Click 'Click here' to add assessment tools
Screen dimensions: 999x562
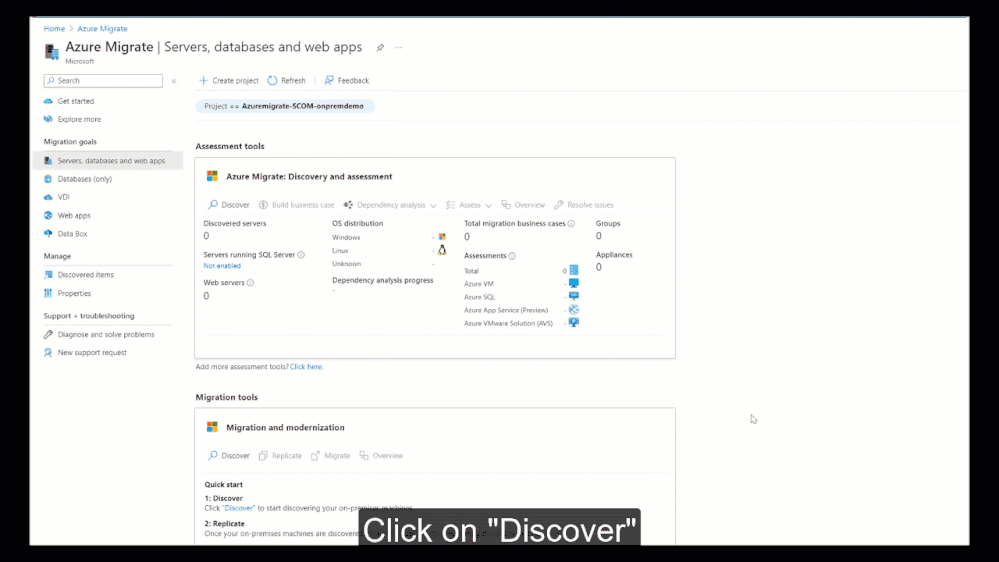click(306, 367)
